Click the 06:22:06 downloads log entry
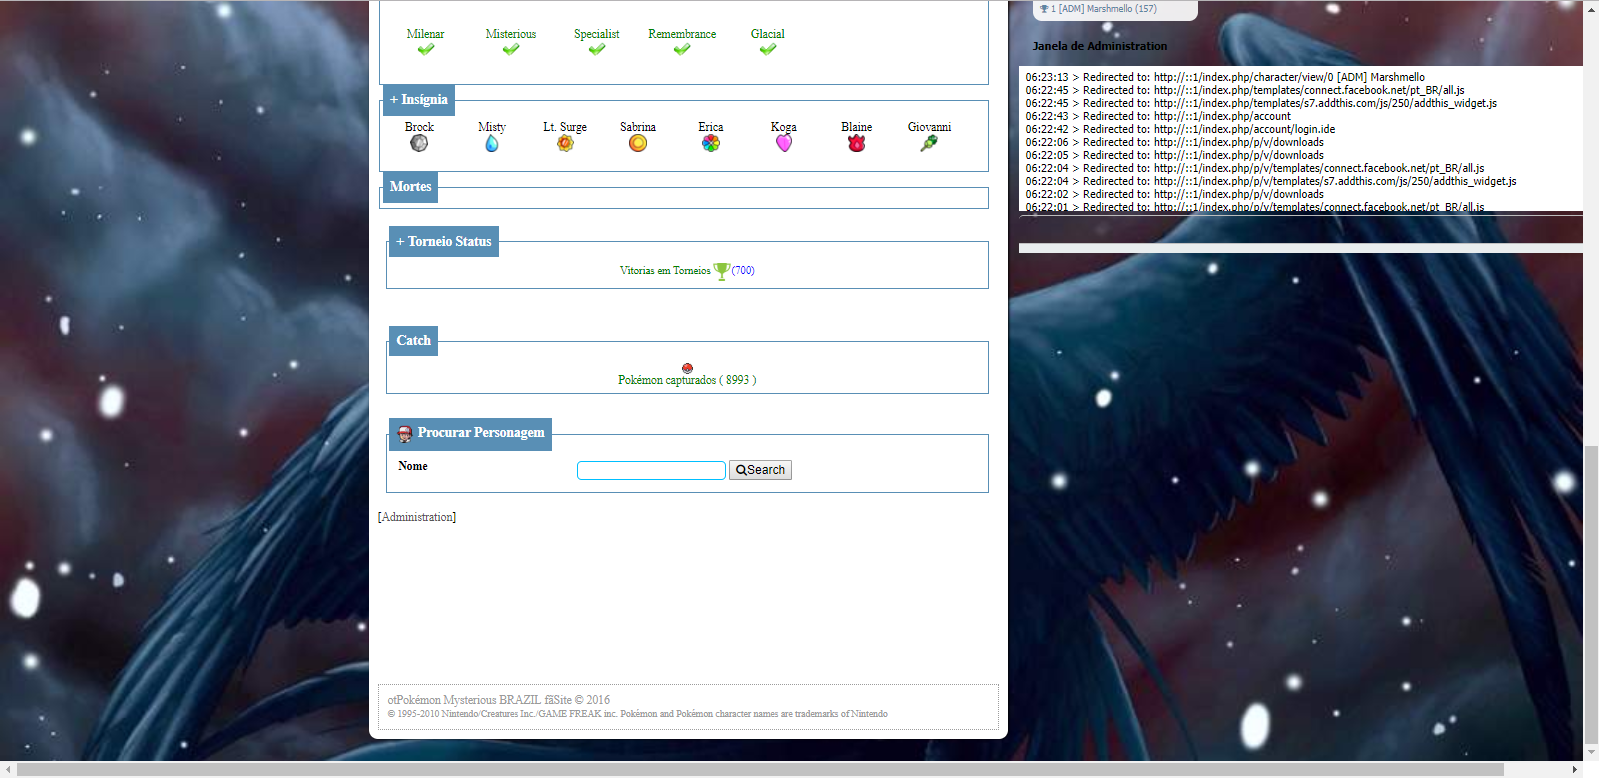The width and height of the screenshot is (1599, 778). [1174, 142]
